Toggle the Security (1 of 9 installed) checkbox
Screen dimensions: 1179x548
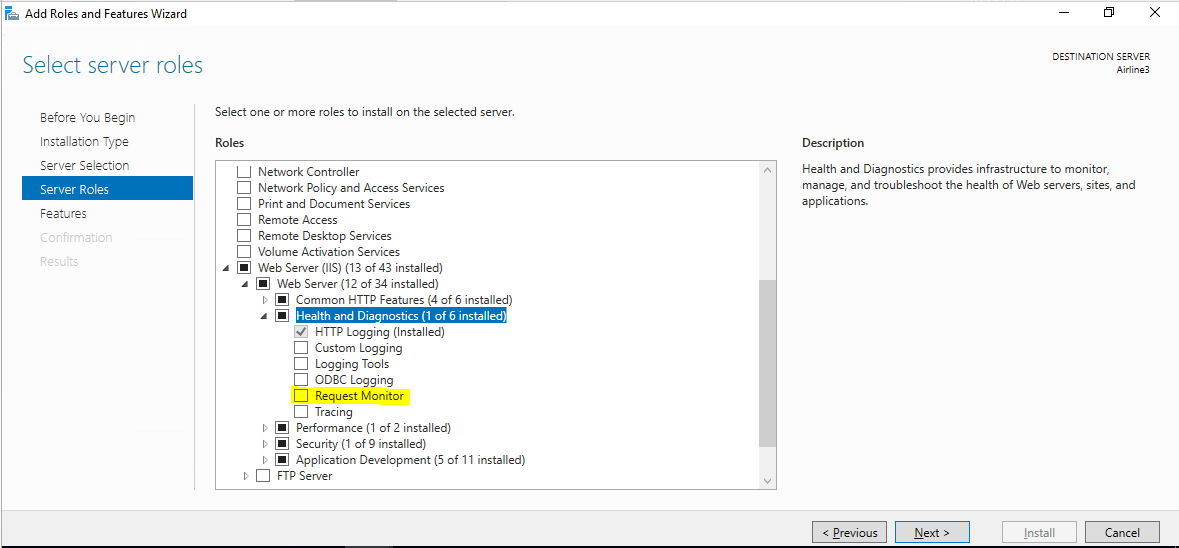coord(282,444)
